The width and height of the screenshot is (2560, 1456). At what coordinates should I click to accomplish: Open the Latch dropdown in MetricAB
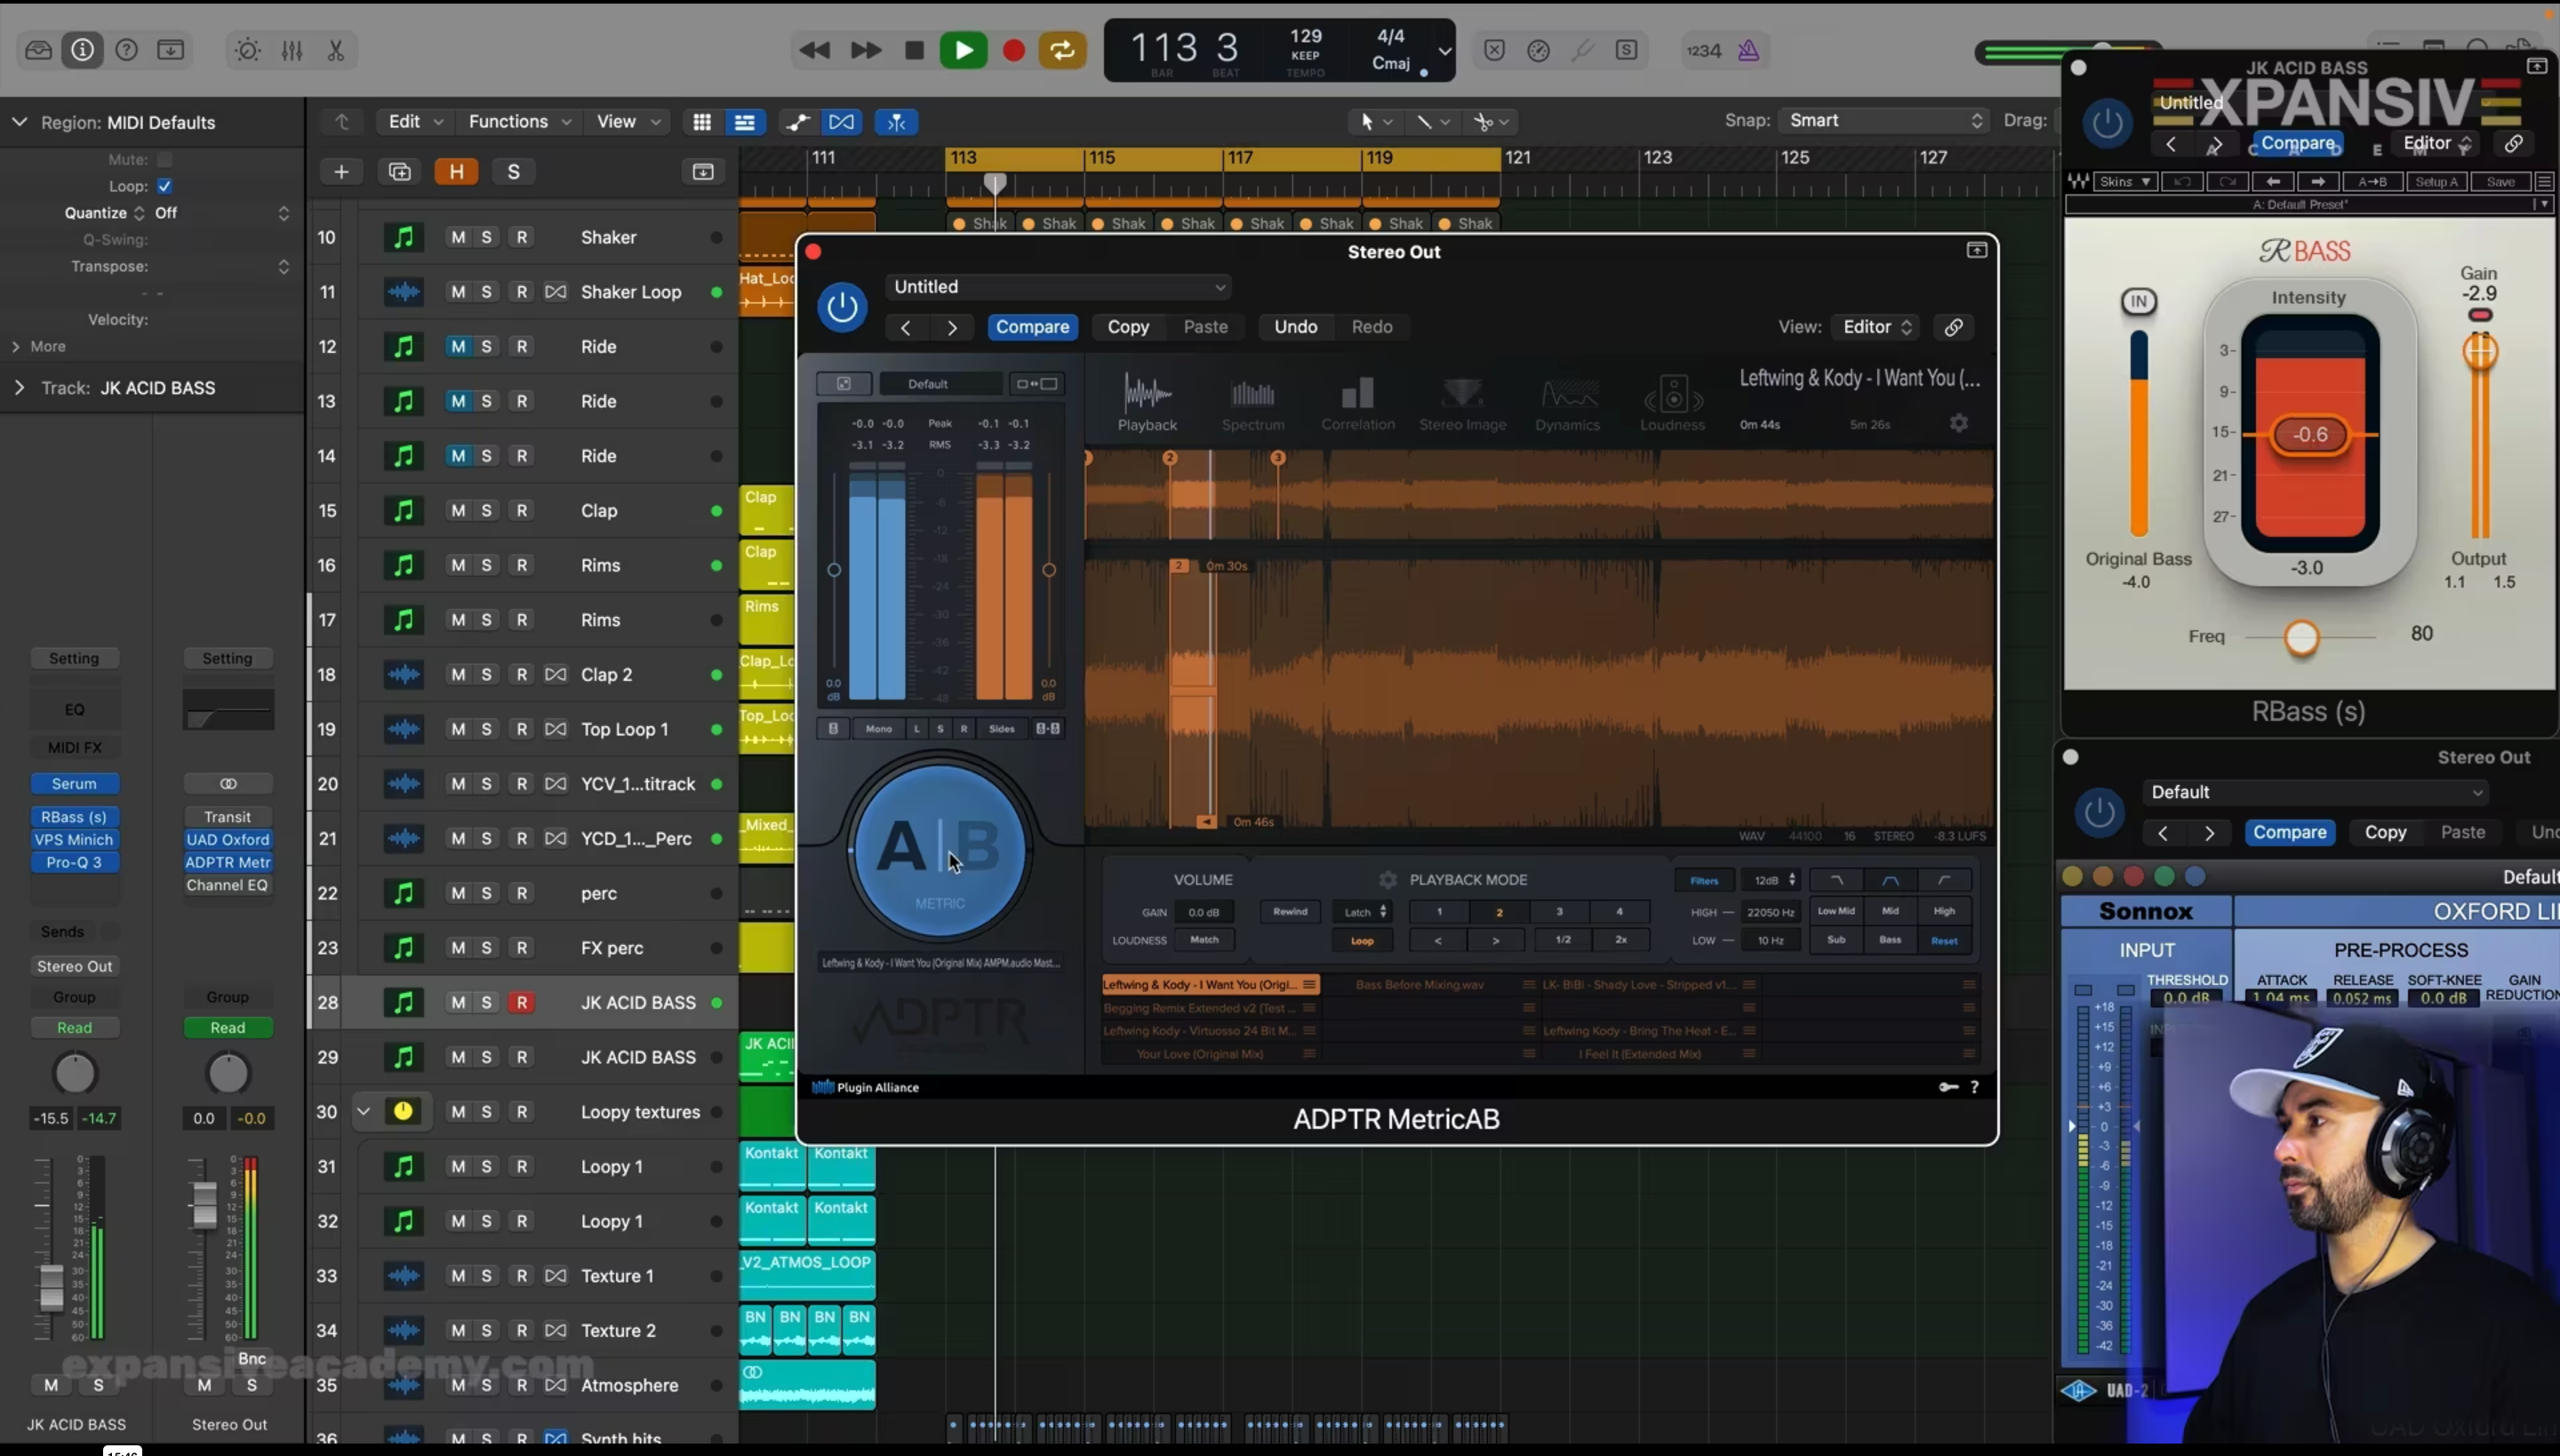(x=1364, y=912)
